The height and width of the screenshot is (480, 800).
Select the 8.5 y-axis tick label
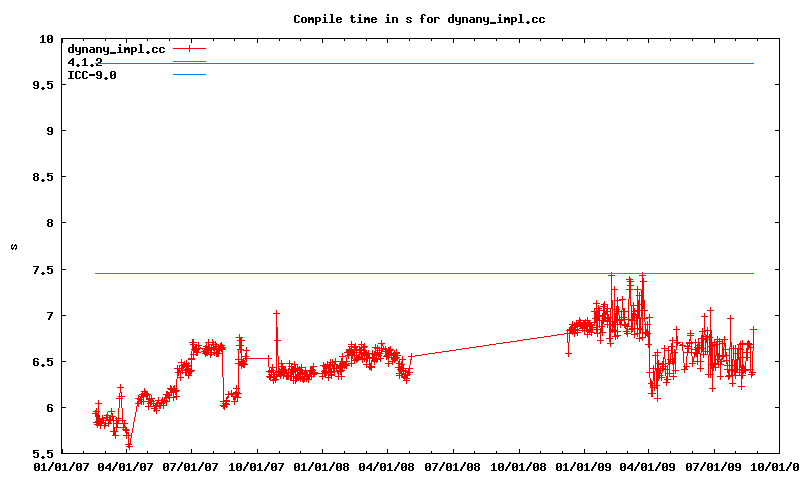click(43, 177)
